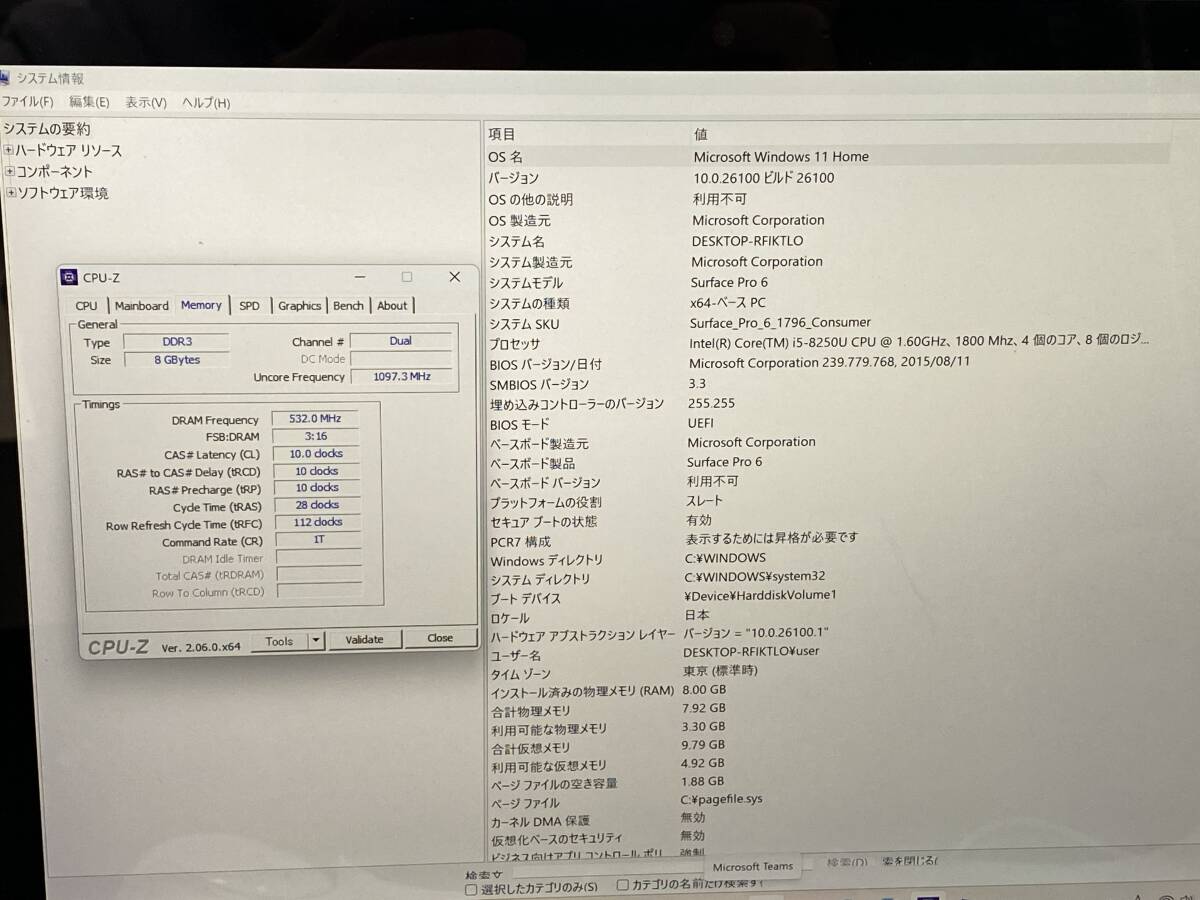Click the Command Rate value 1T
1200x900 pixels.
316,540
